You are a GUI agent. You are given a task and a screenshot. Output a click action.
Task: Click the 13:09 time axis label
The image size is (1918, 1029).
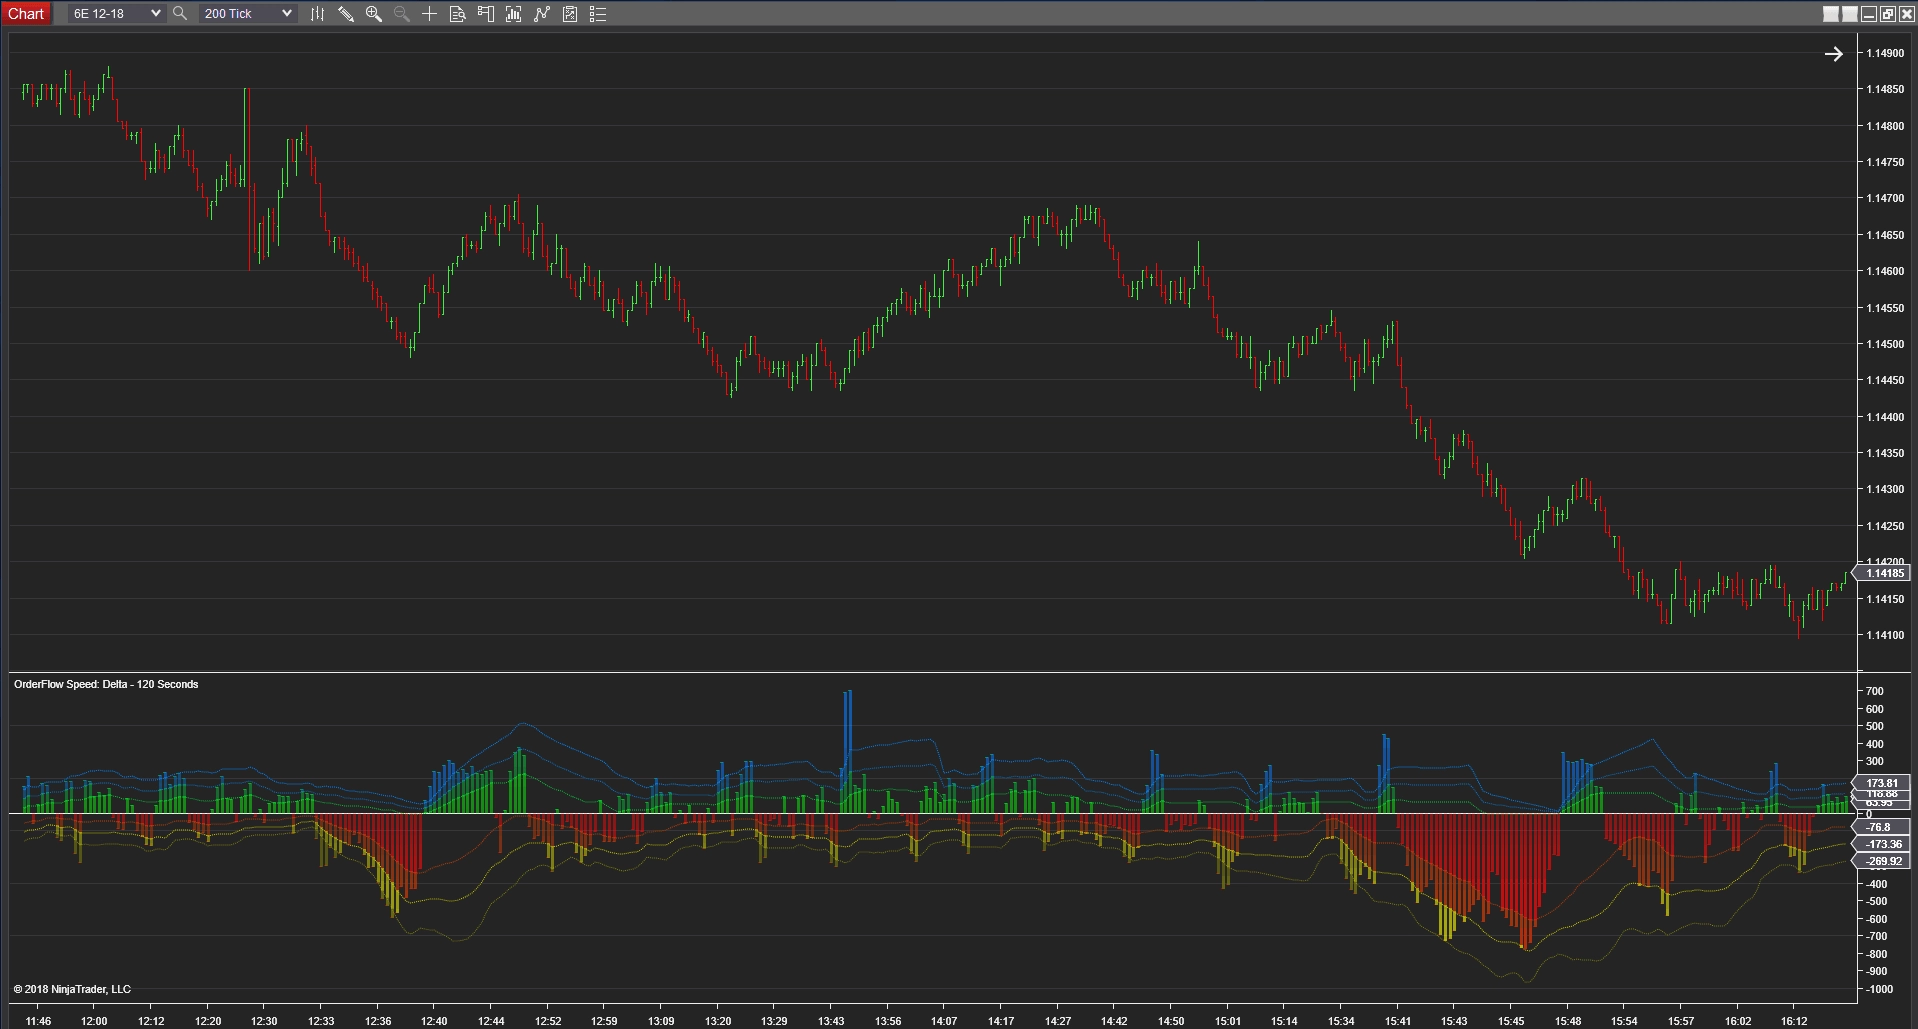(x=661, y=1021)
